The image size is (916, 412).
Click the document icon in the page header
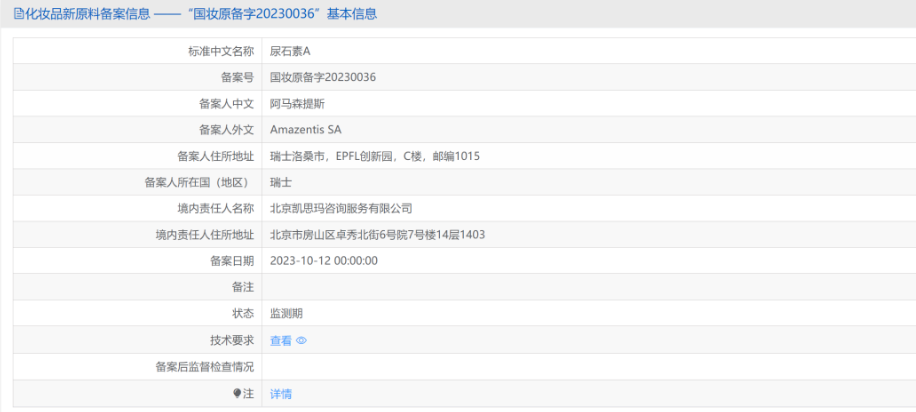(x=18, y=14)
